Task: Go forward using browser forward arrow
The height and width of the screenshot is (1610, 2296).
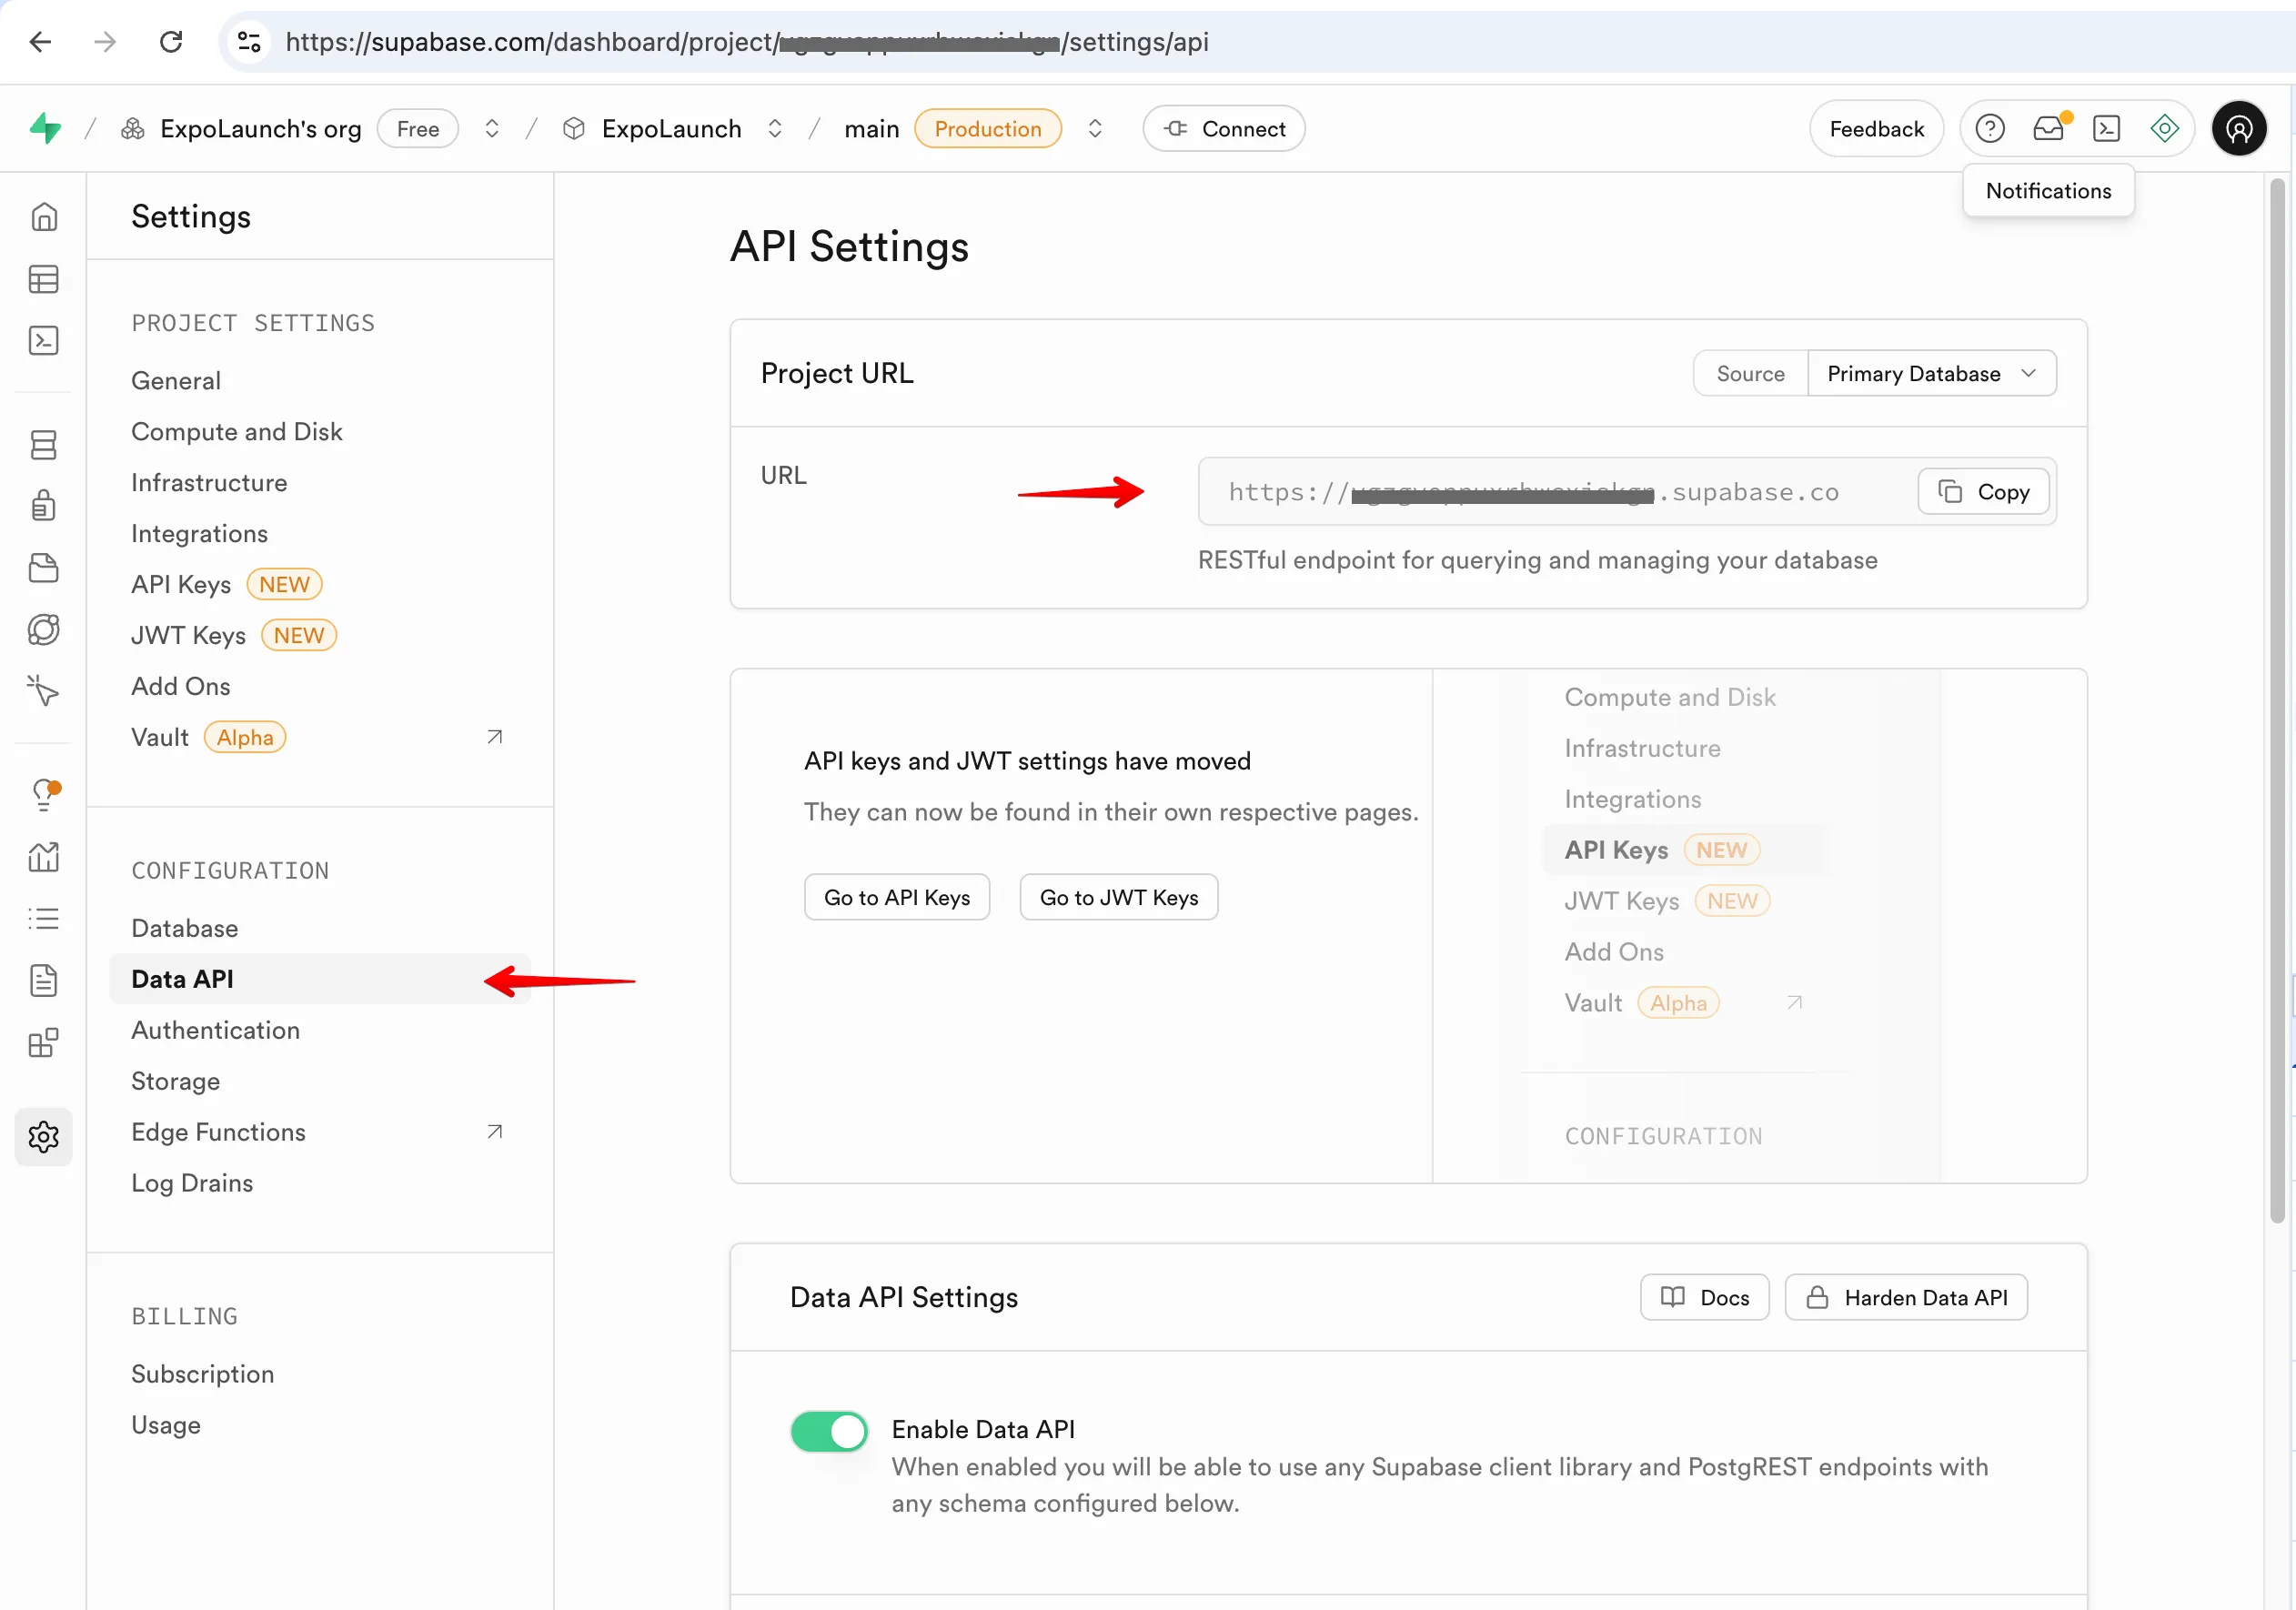Action: click(105, 42)
